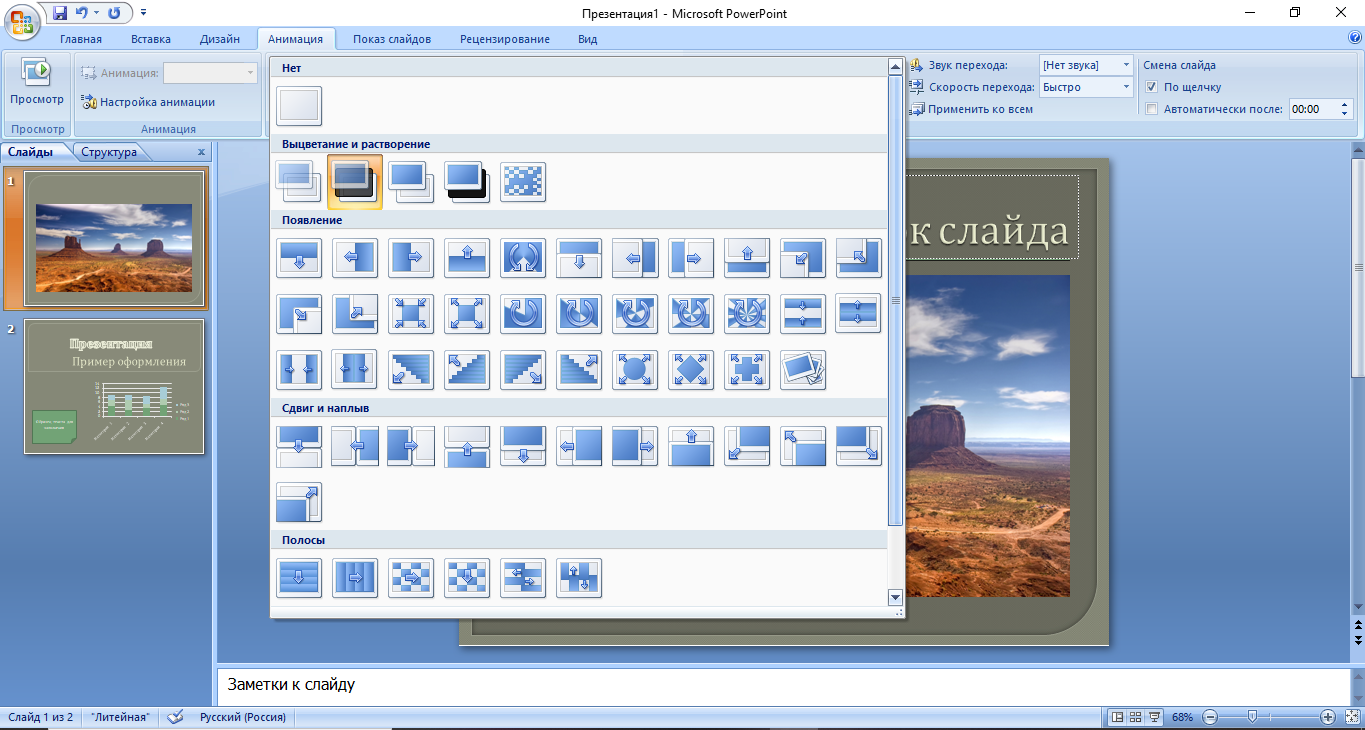Expand the Customize Quick Access Toolbar arrow
Image resolution: width=1365 pixels, height=730 pixels.
(x=144, y=13)
